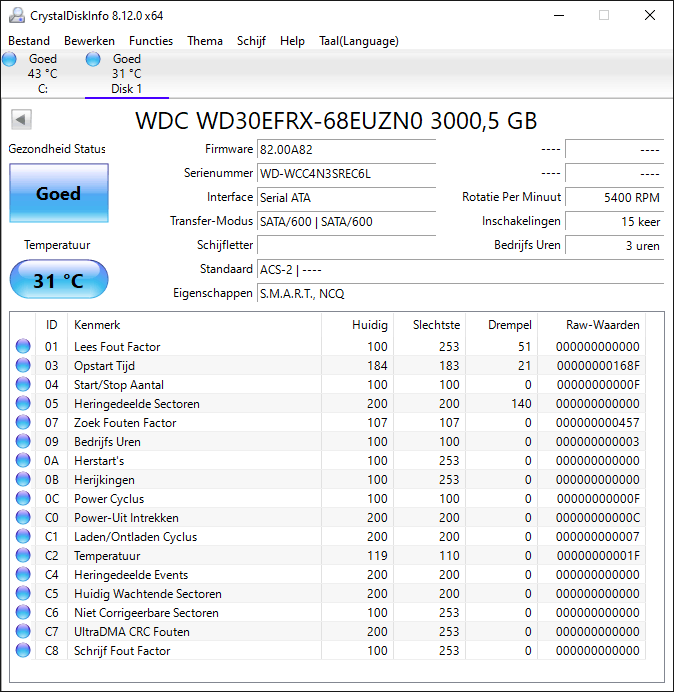The height and width of the screenshot is (692, 674).
Task: Click the Bedrijfs Uren value 3 uren
Action: click(x=614, y=245)
